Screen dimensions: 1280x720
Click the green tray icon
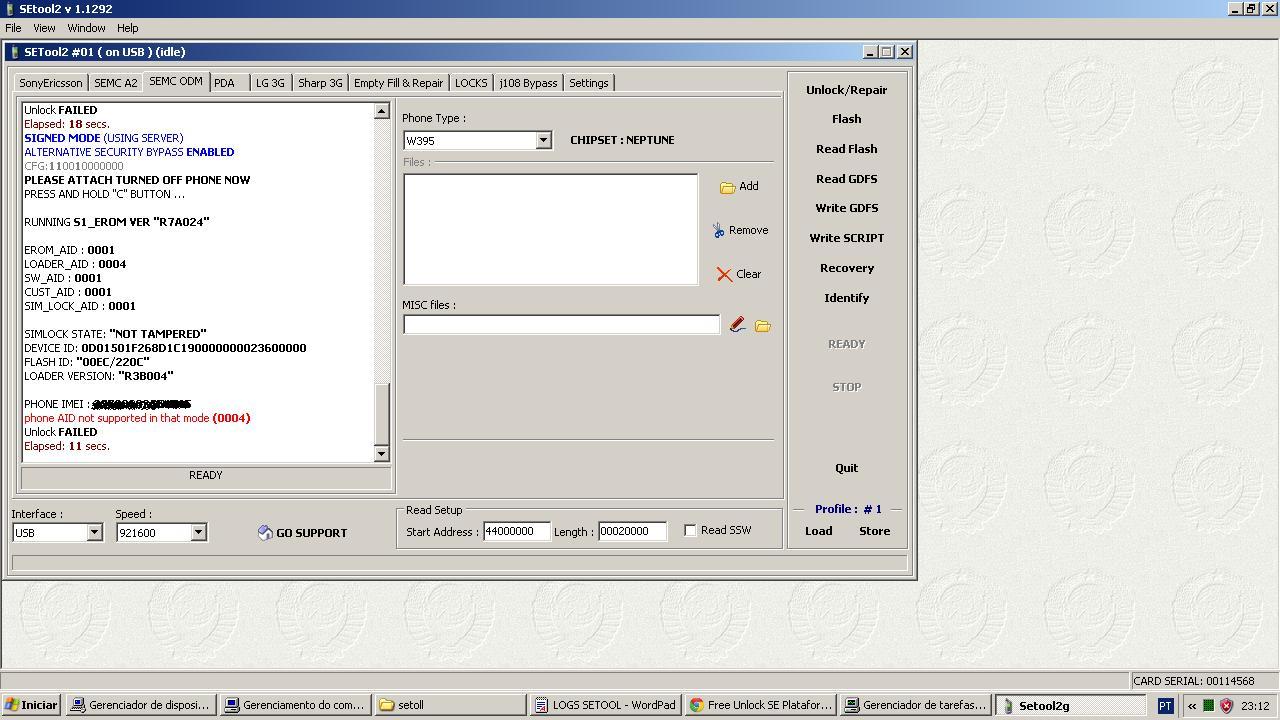point(1209,706)
